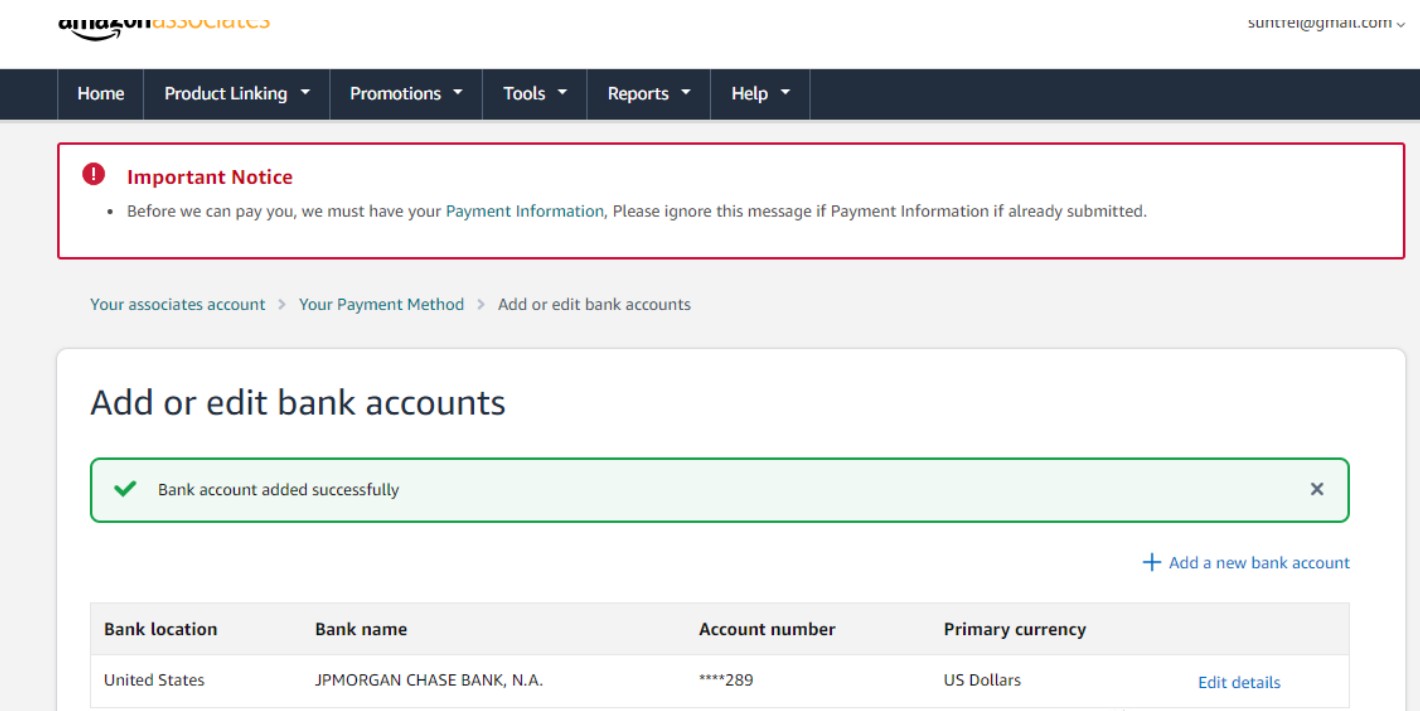This screenshot has height=711, width=1420.
Task: Click the Bank name column header
Action: click(x=361, y=629)
